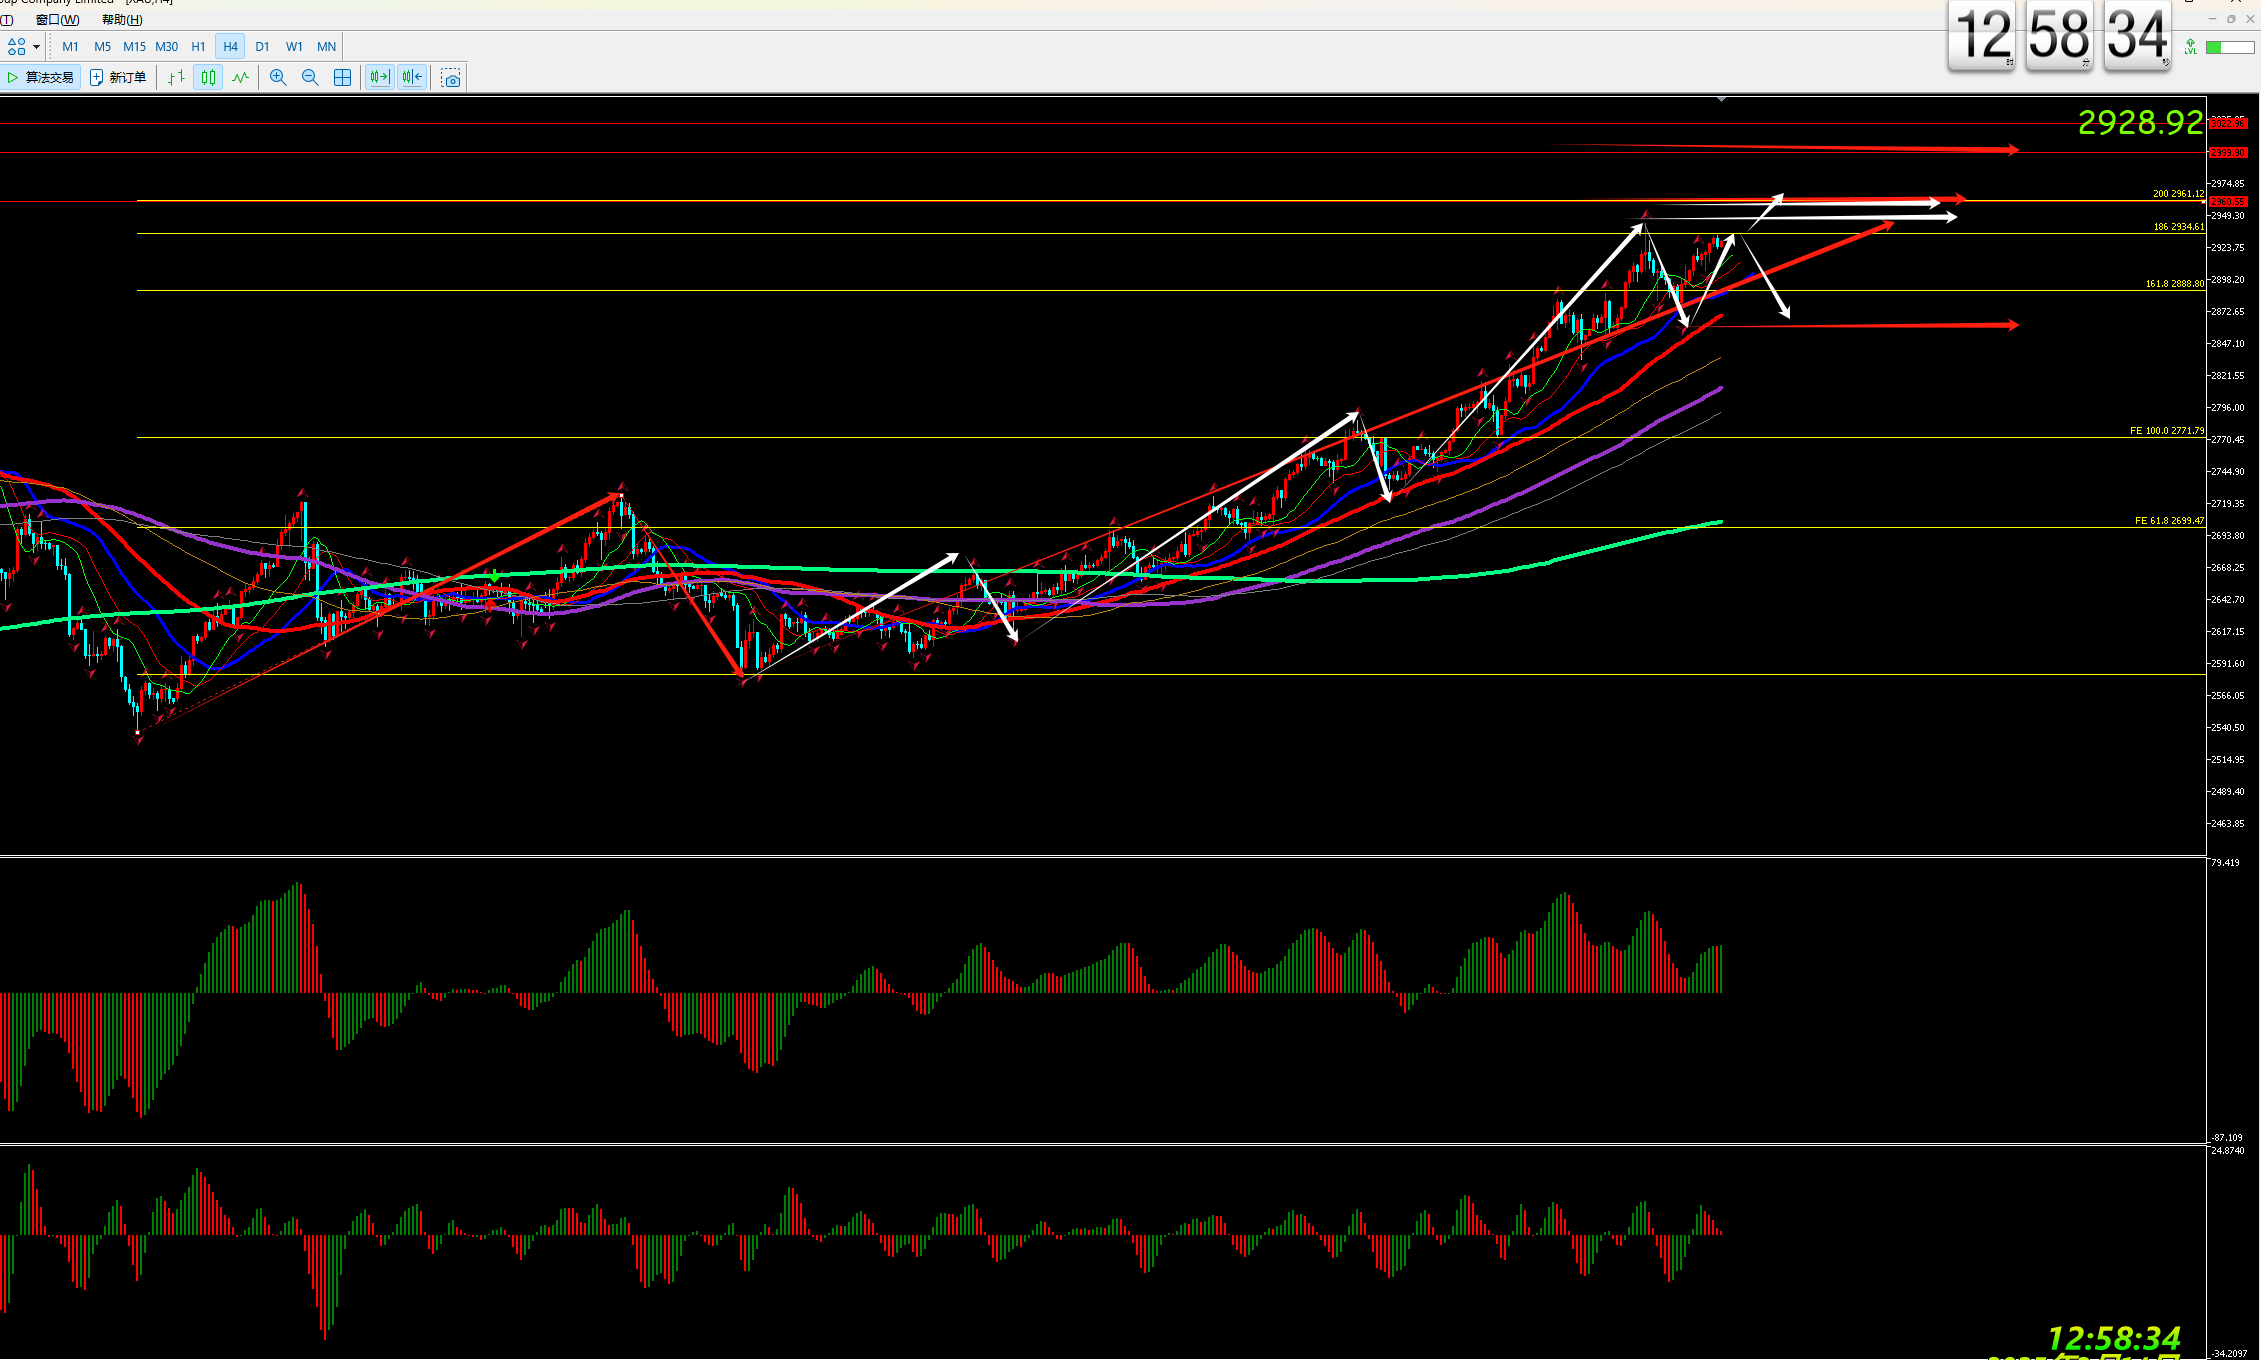
Task: Open the 帮助(H) help menu
Action: point(122,20)
